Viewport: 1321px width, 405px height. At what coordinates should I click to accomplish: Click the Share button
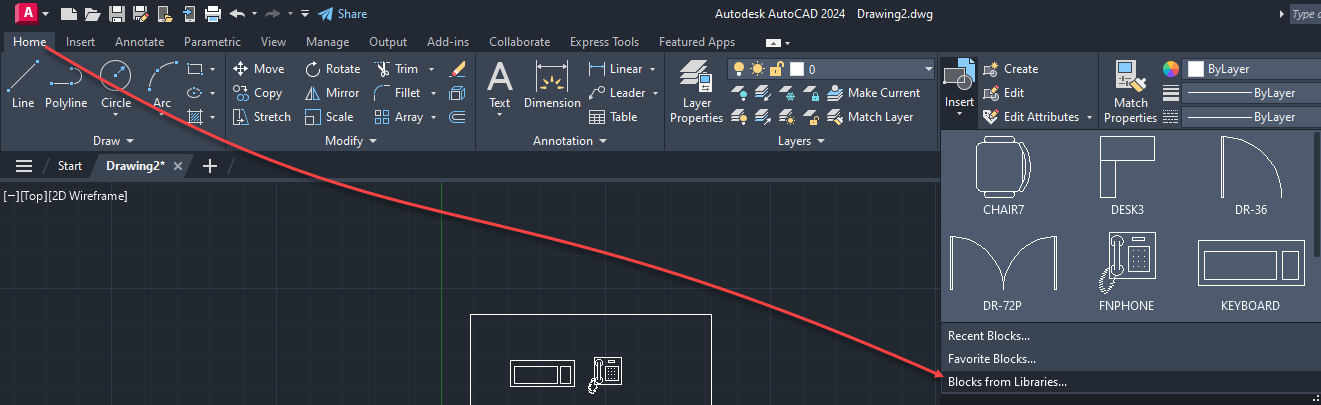point(342,14)
